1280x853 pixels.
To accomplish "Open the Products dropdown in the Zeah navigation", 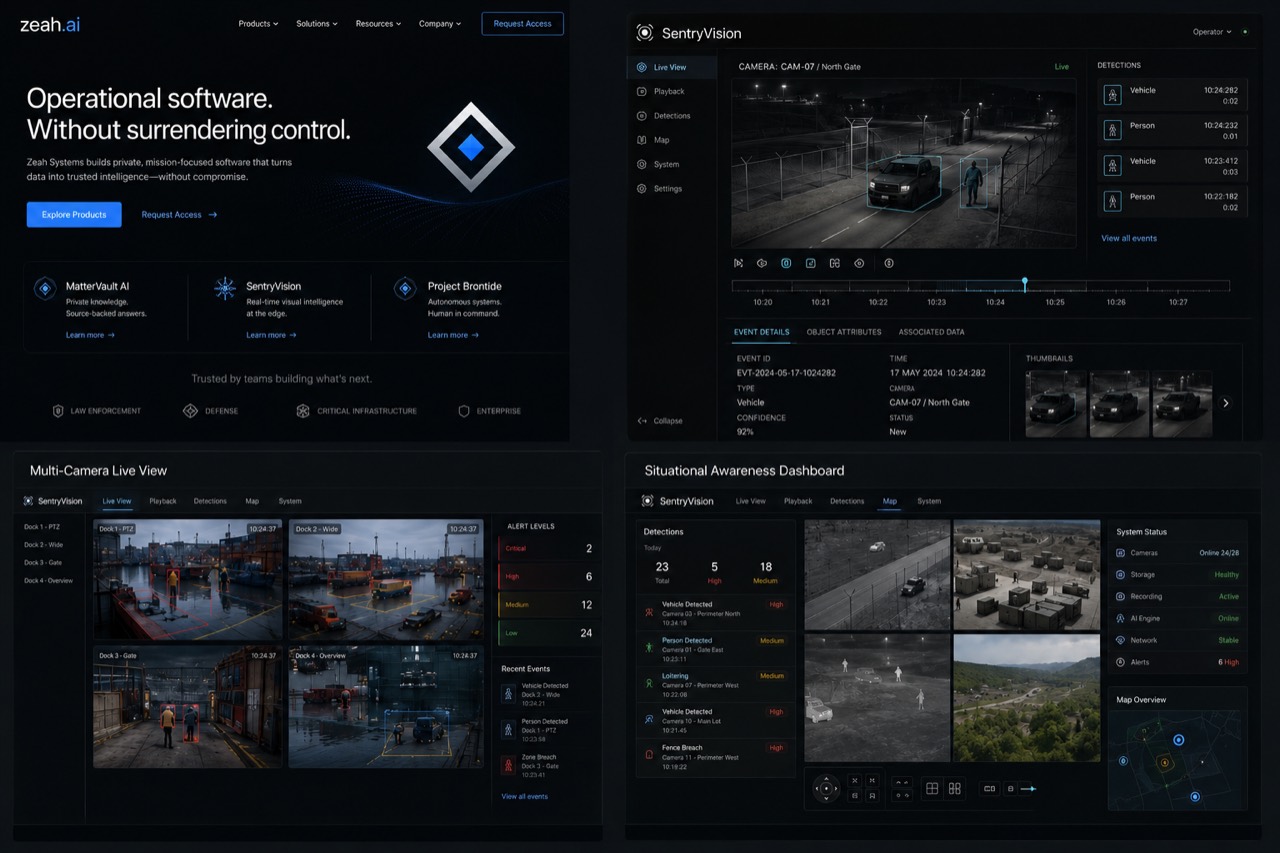I will [x=258, y=24].
